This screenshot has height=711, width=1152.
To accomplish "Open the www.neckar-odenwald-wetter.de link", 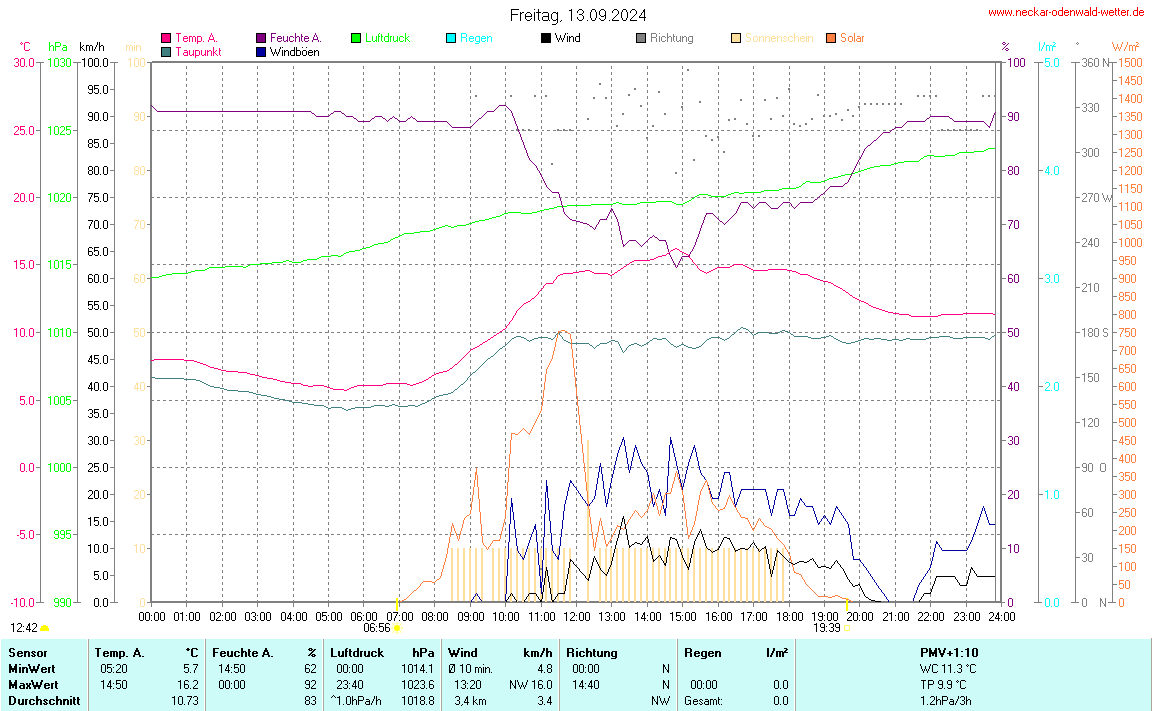I will coord(1066,12).
